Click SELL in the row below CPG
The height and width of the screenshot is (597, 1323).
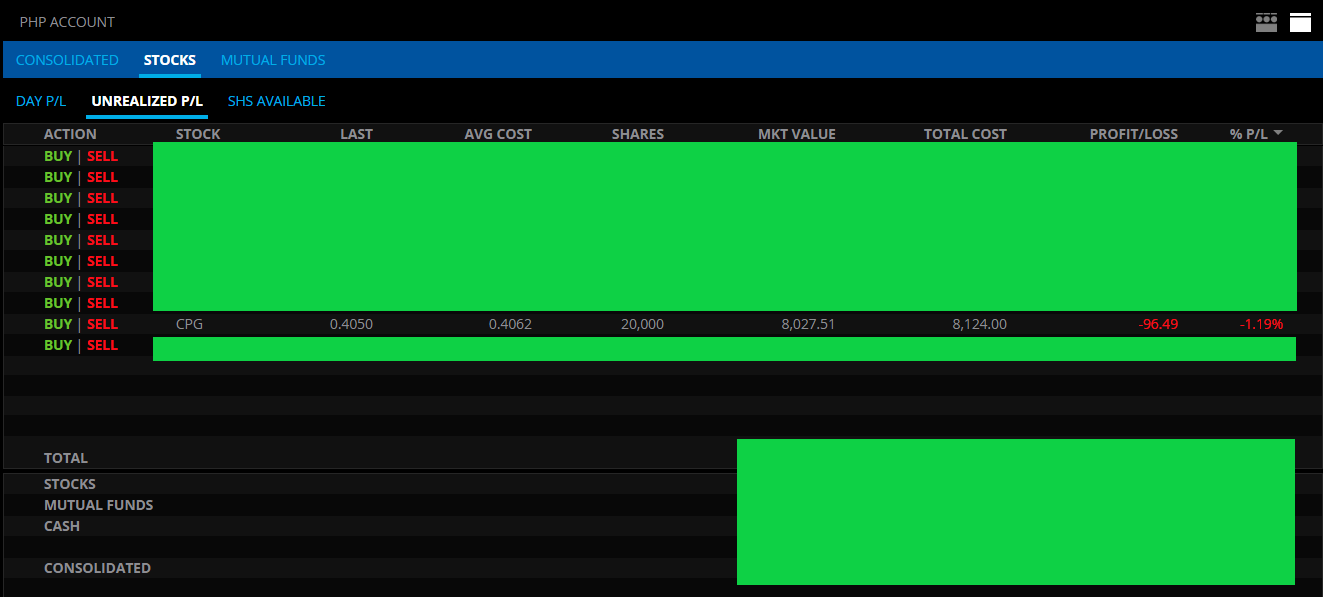(x=102, y=345)
